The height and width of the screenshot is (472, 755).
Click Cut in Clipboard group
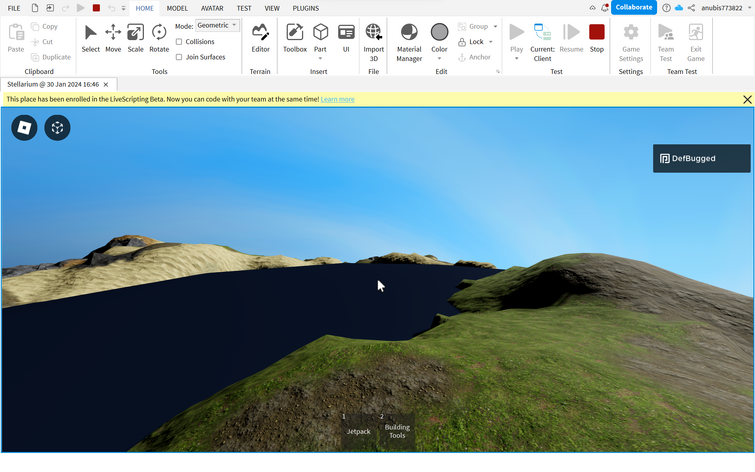pyautogui.click(x=42, y=42)
